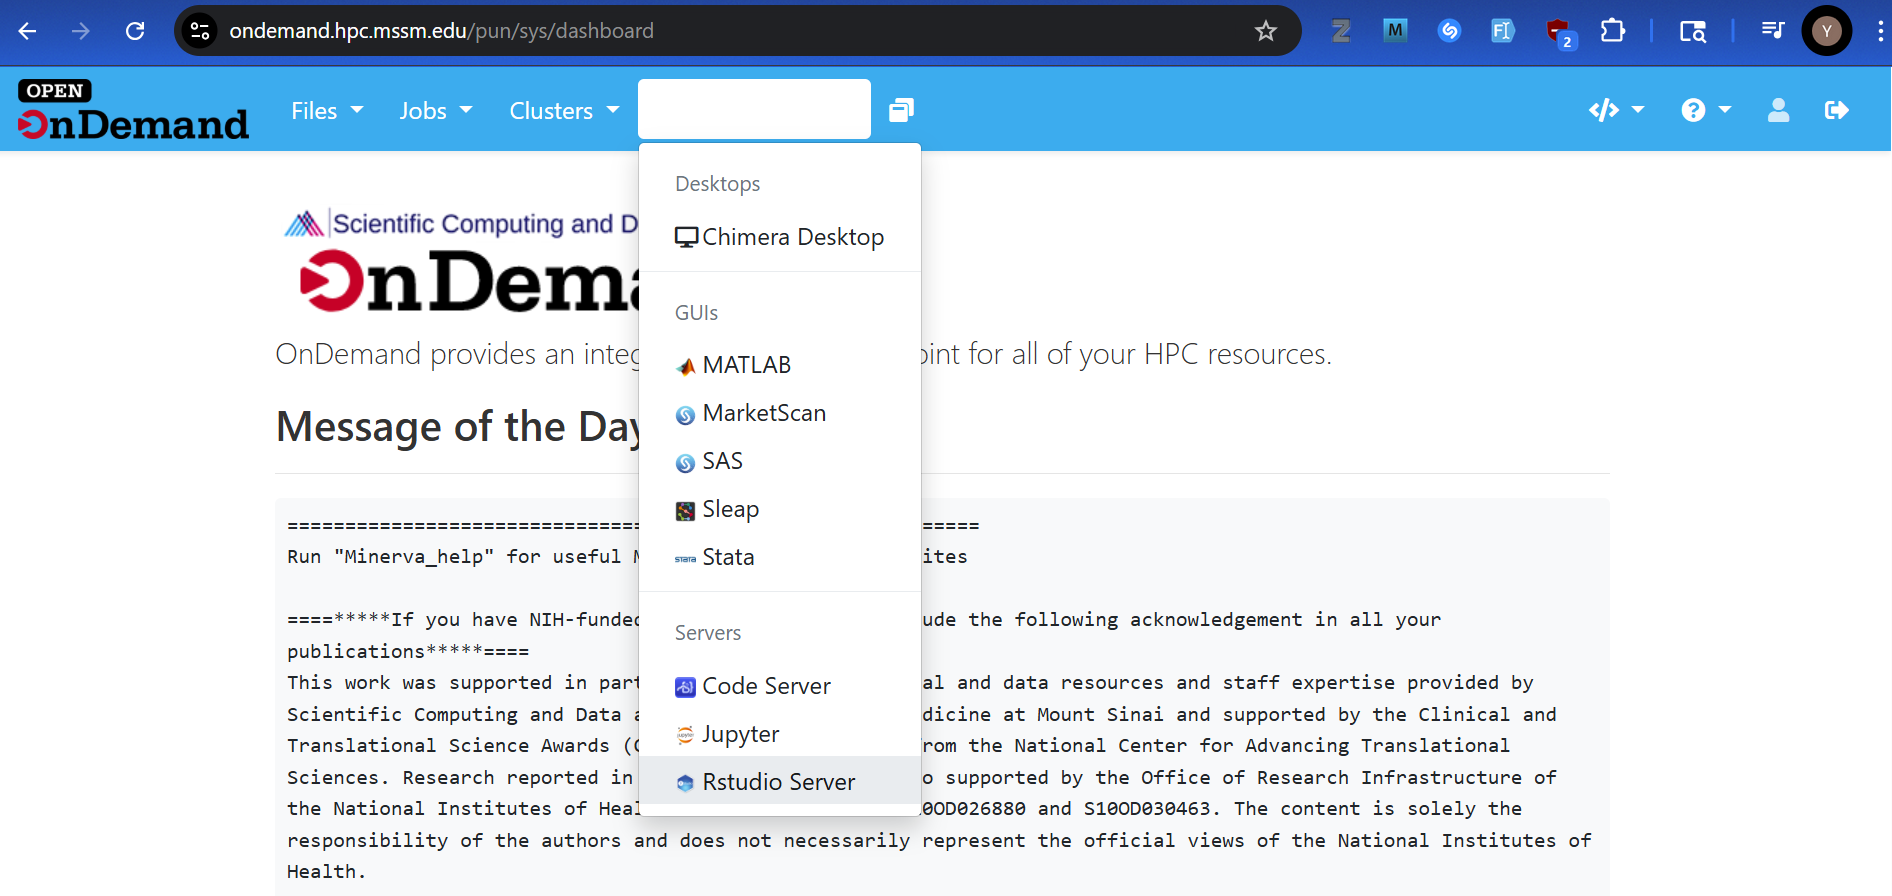1892x896 pixels.
Task: Expand the Jobs dropdown menu
Action: click(x=435, y=111)
